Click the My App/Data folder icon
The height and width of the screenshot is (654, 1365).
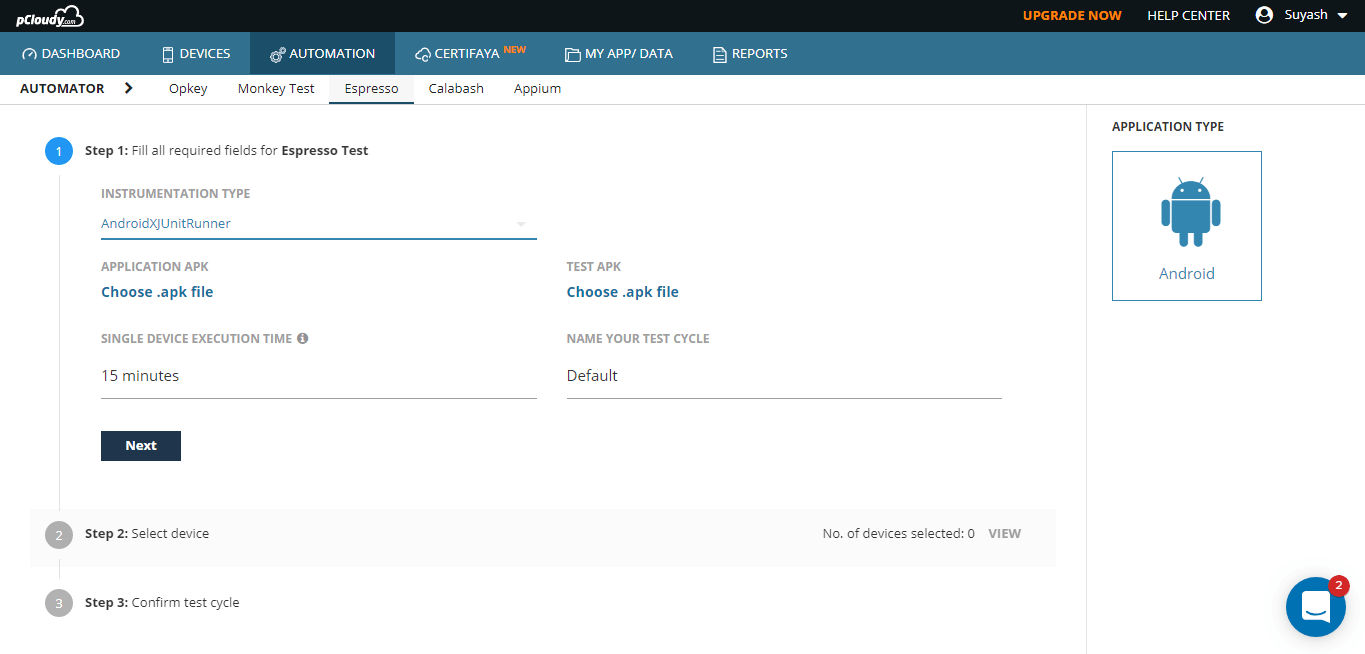pos(572,54)
